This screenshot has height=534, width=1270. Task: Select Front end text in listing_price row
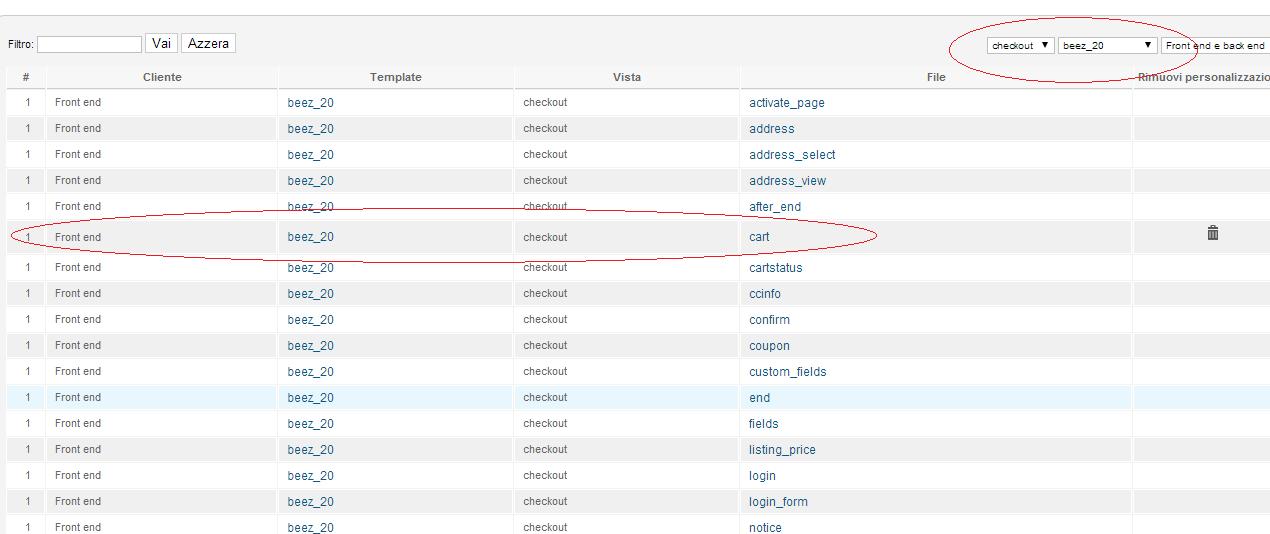[78, 449]
